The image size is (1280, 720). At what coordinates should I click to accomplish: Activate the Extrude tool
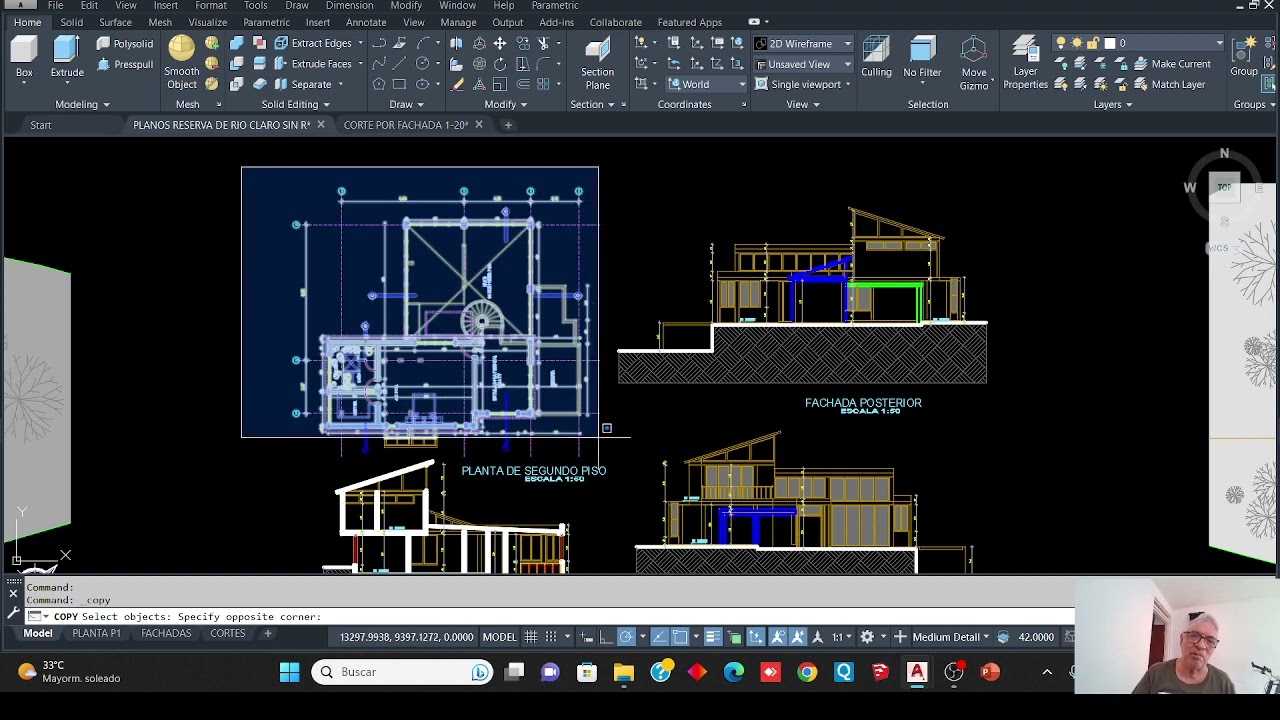pos(67,57)
